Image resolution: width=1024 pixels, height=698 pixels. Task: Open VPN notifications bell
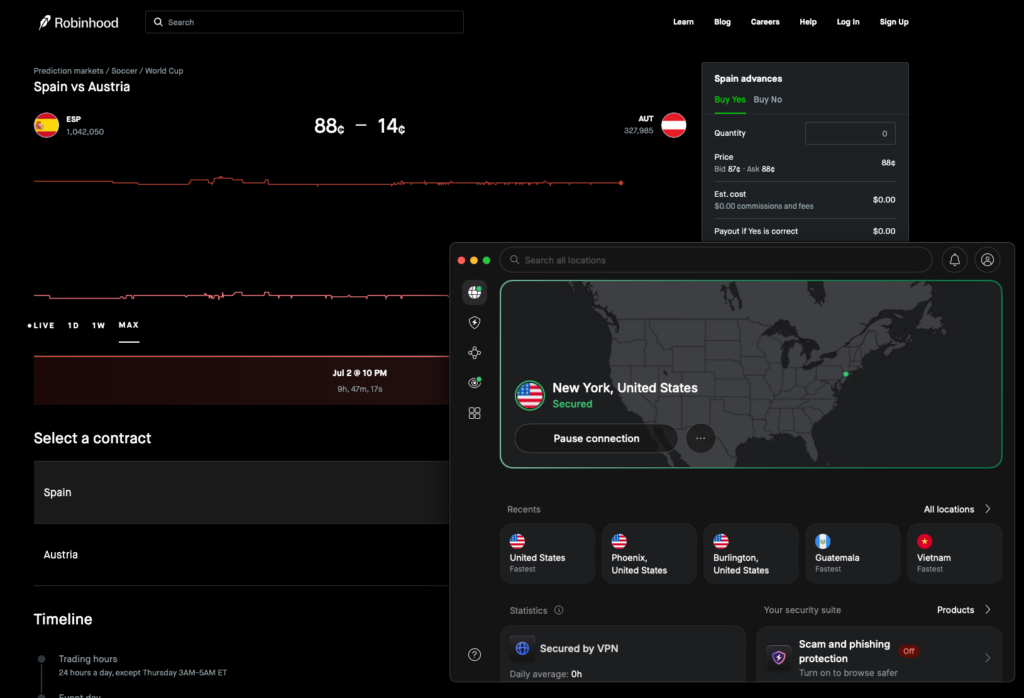pyautogui.click(x=955, y=260)
